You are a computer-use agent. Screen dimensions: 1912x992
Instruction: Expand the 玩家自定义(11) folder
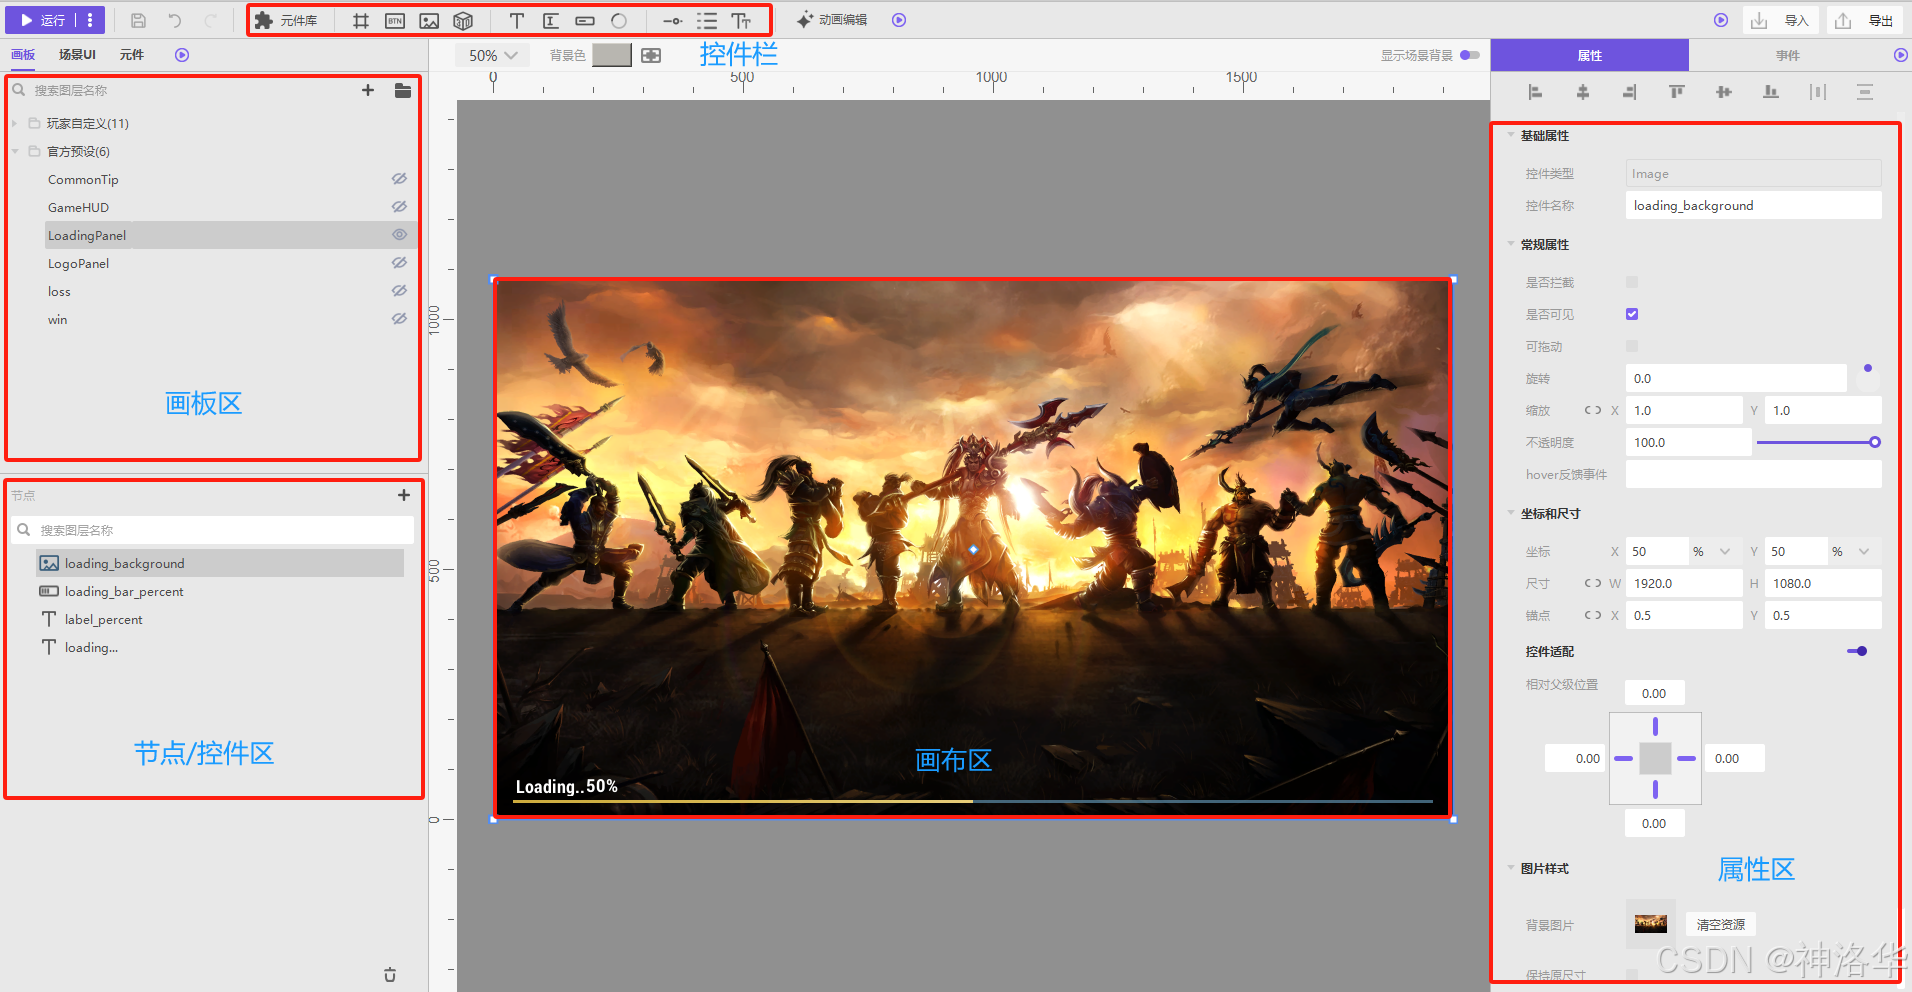(x=15, y=124)
